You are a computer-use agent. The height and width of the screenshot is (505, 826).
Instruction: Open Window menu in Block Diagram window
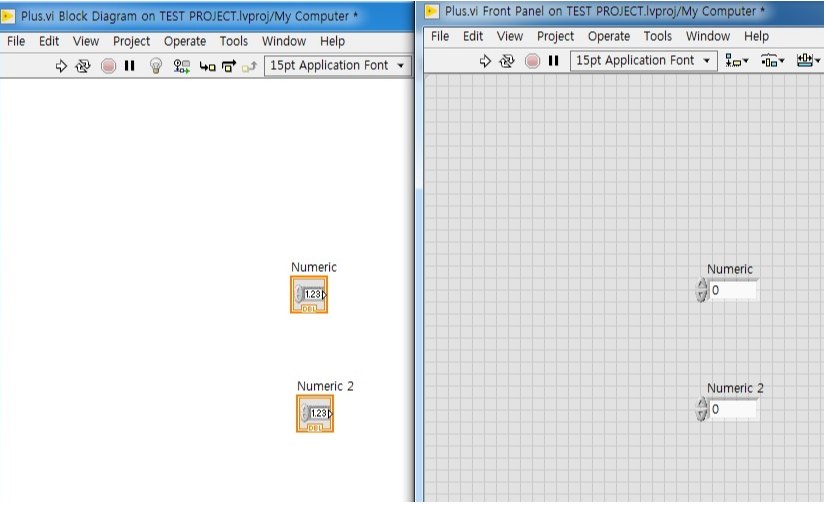[x=284, y=41]
